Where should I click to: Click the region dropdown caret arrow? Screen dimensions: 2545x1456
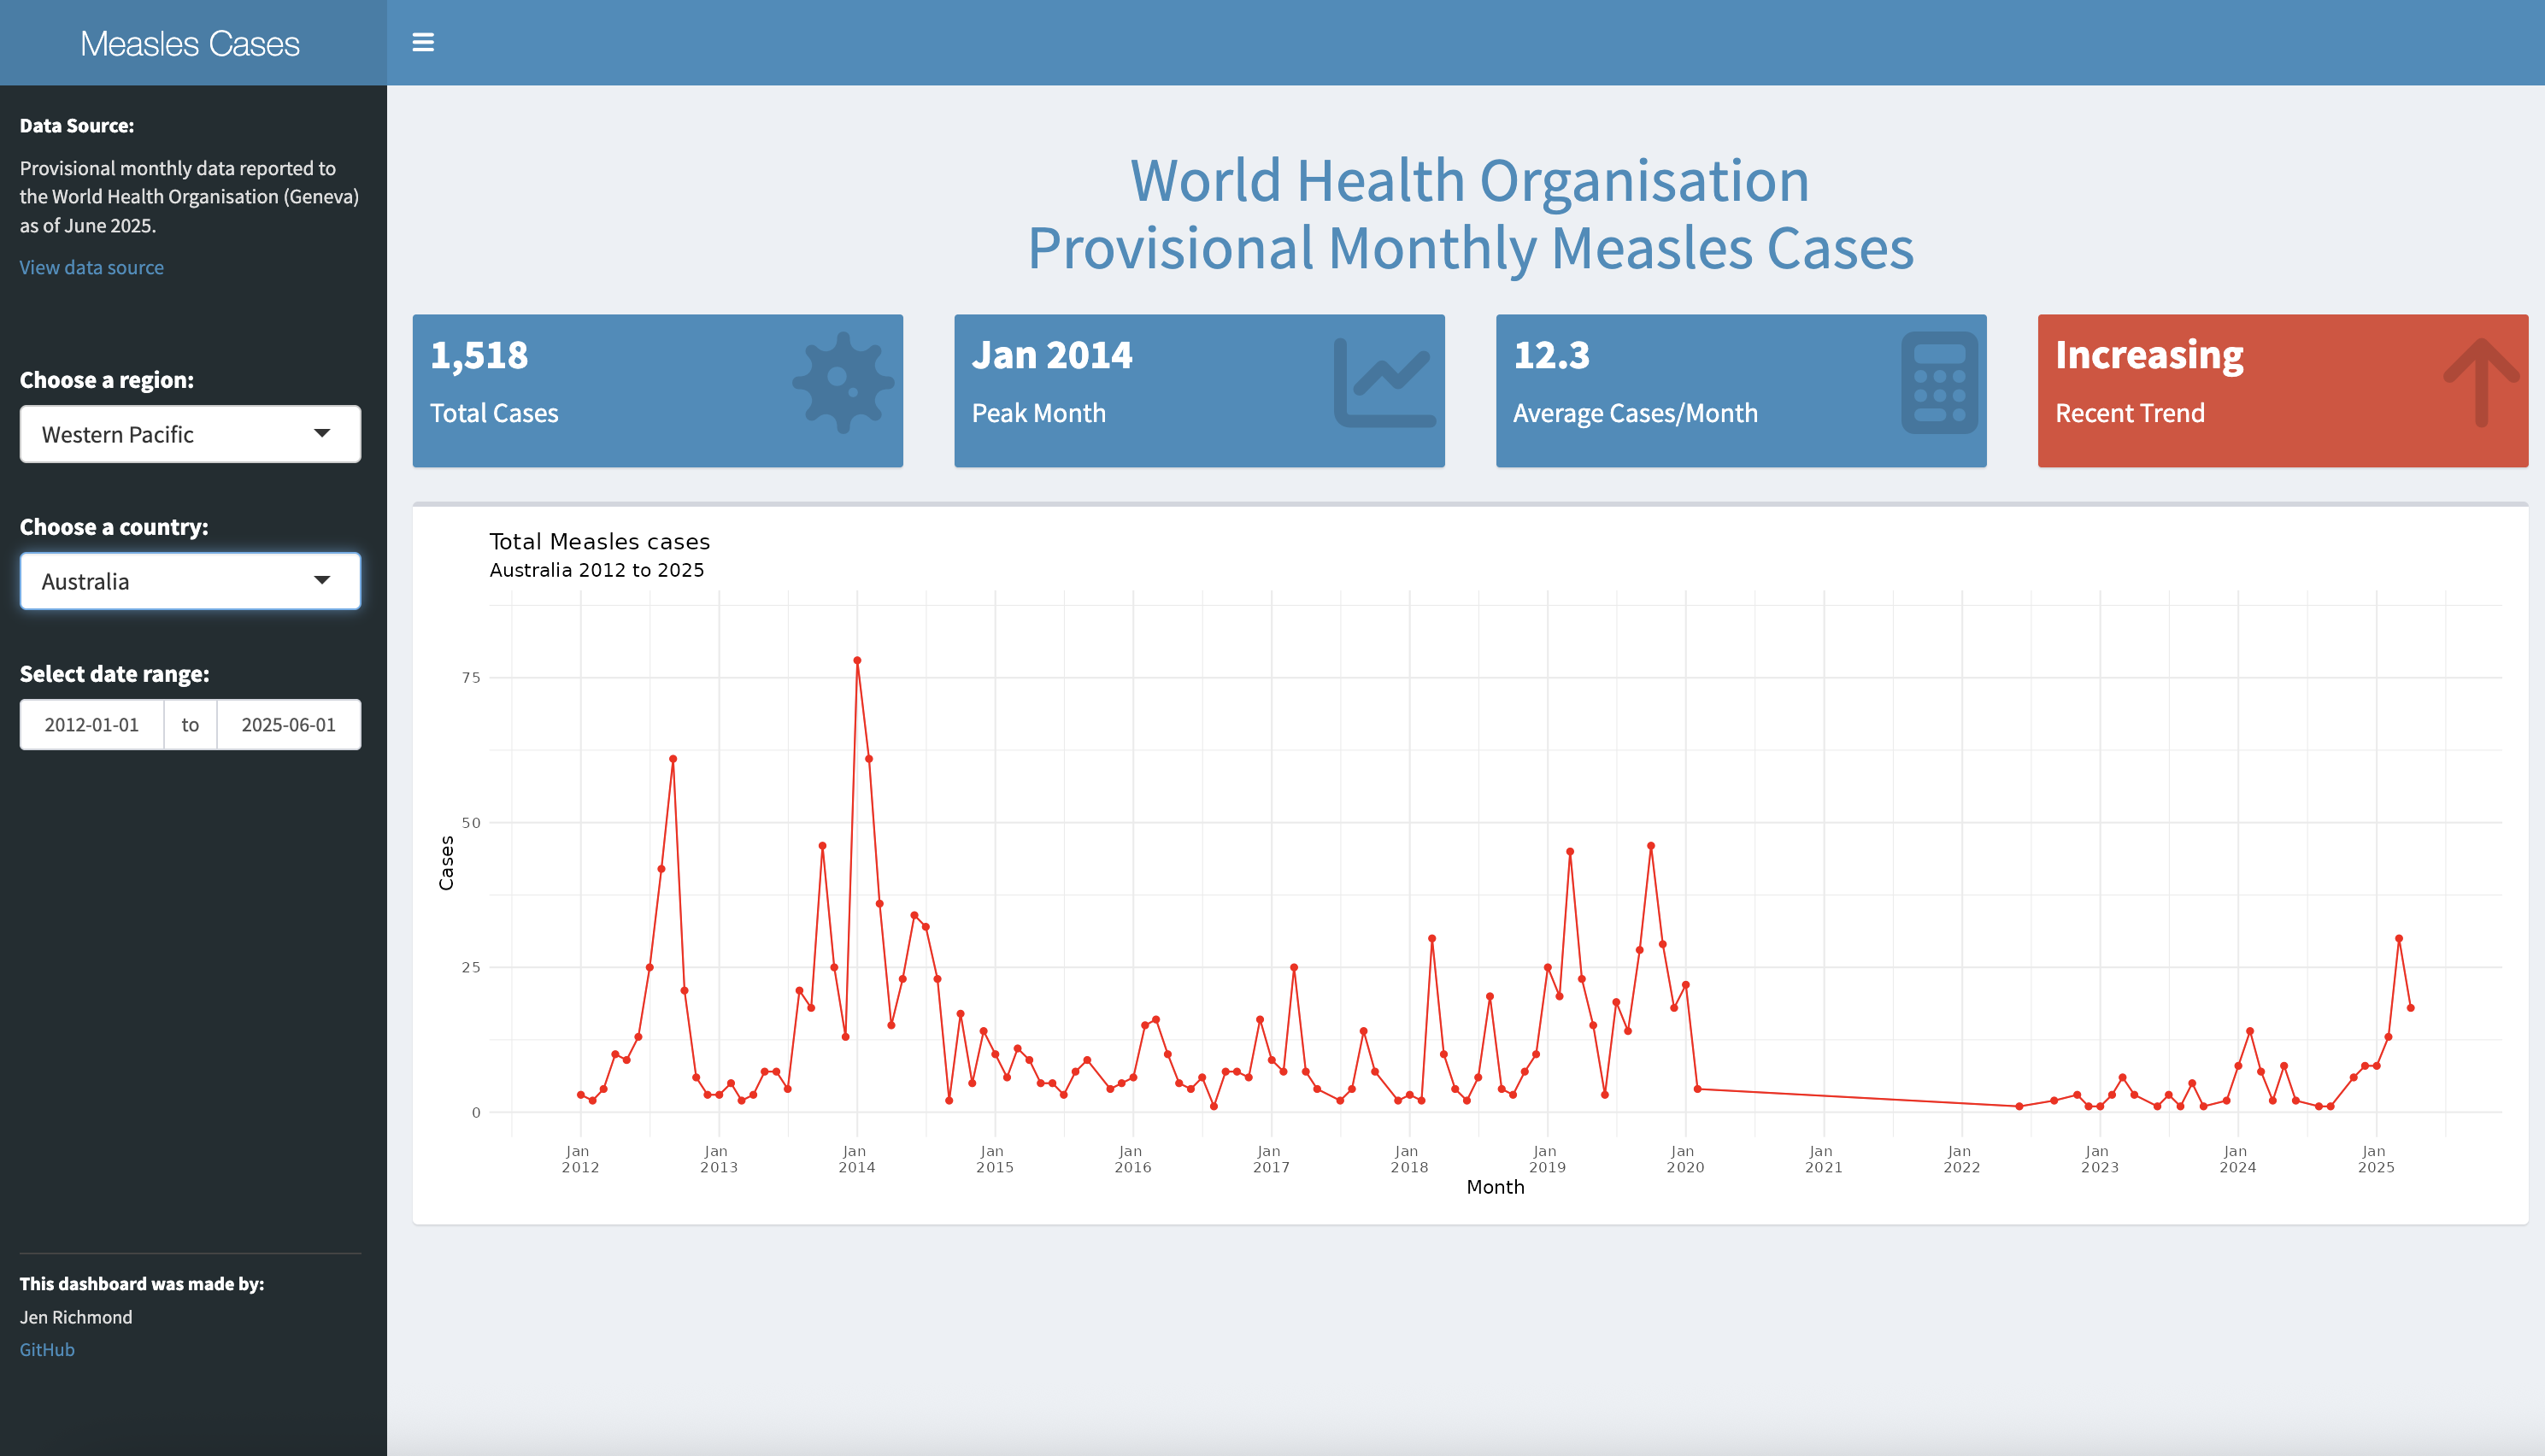(x=322, y=433)
